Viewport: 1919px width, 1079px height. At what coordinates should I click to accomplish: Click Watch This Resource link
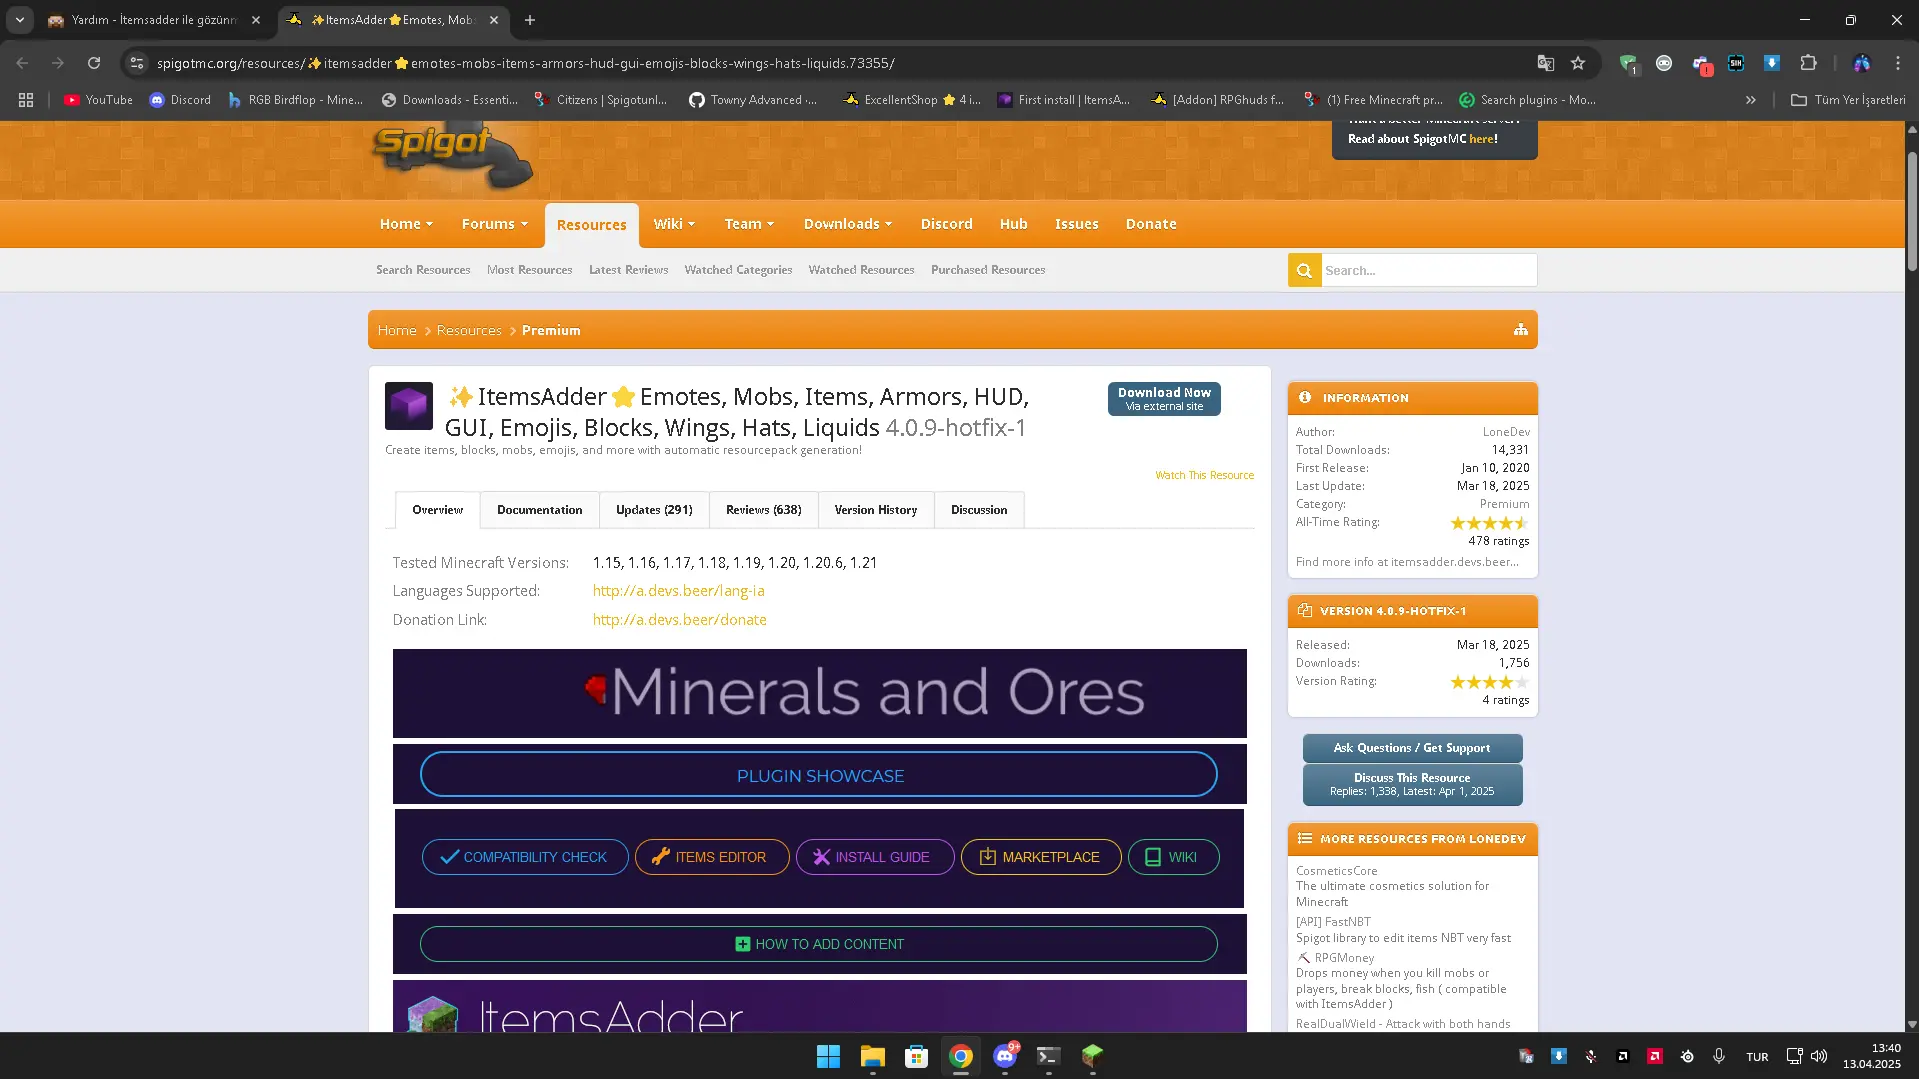coord(1204,475)
